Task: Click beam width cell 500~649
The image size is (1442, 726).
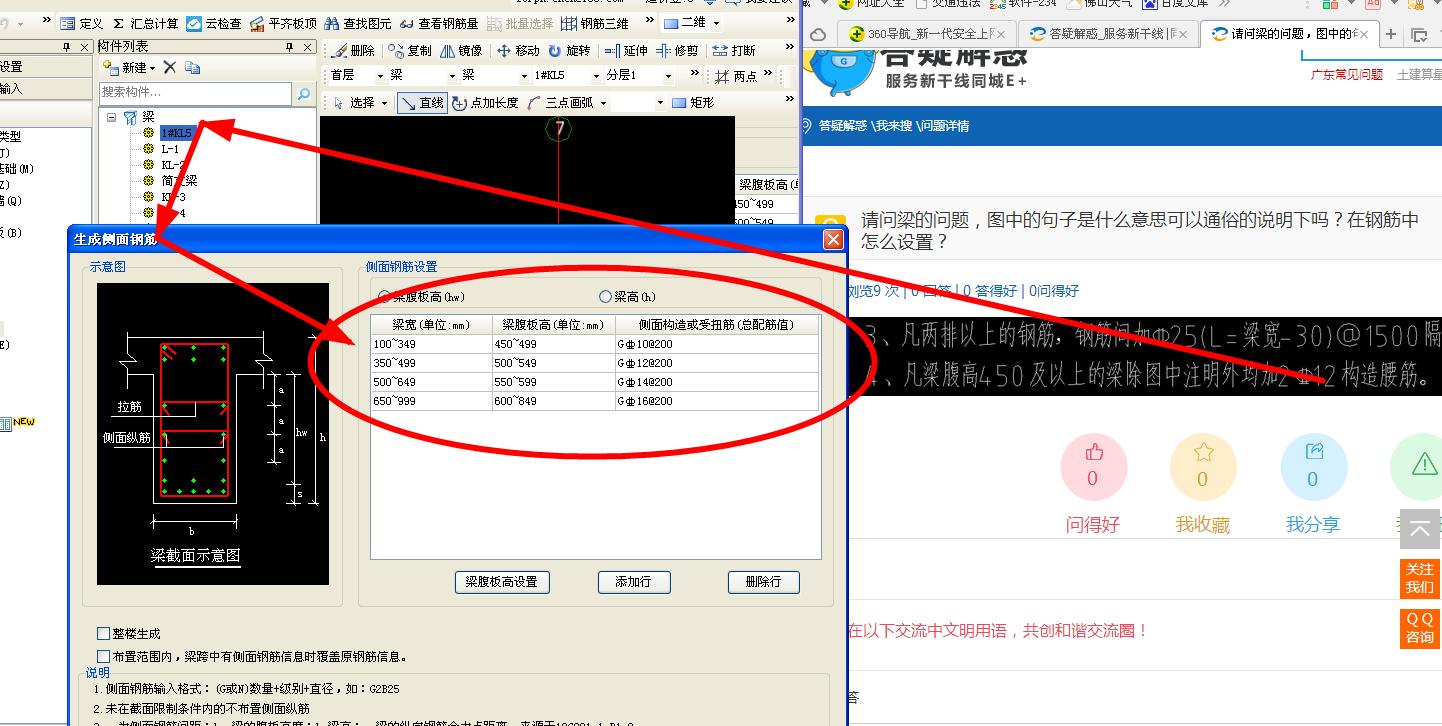Action: pos(431,382)
